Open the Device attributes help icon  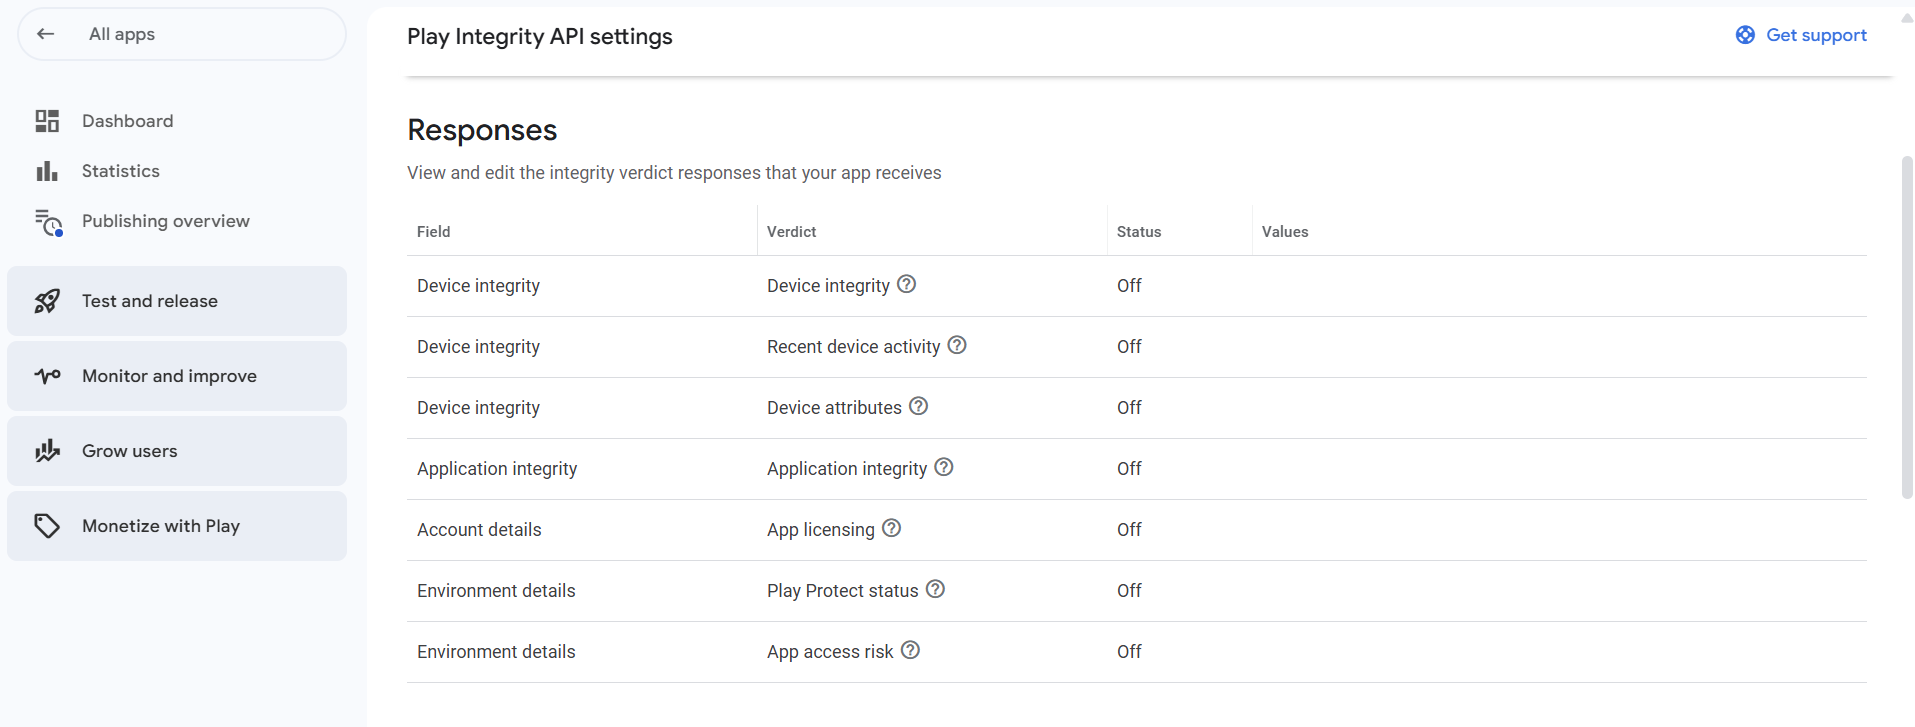point(918,407)
